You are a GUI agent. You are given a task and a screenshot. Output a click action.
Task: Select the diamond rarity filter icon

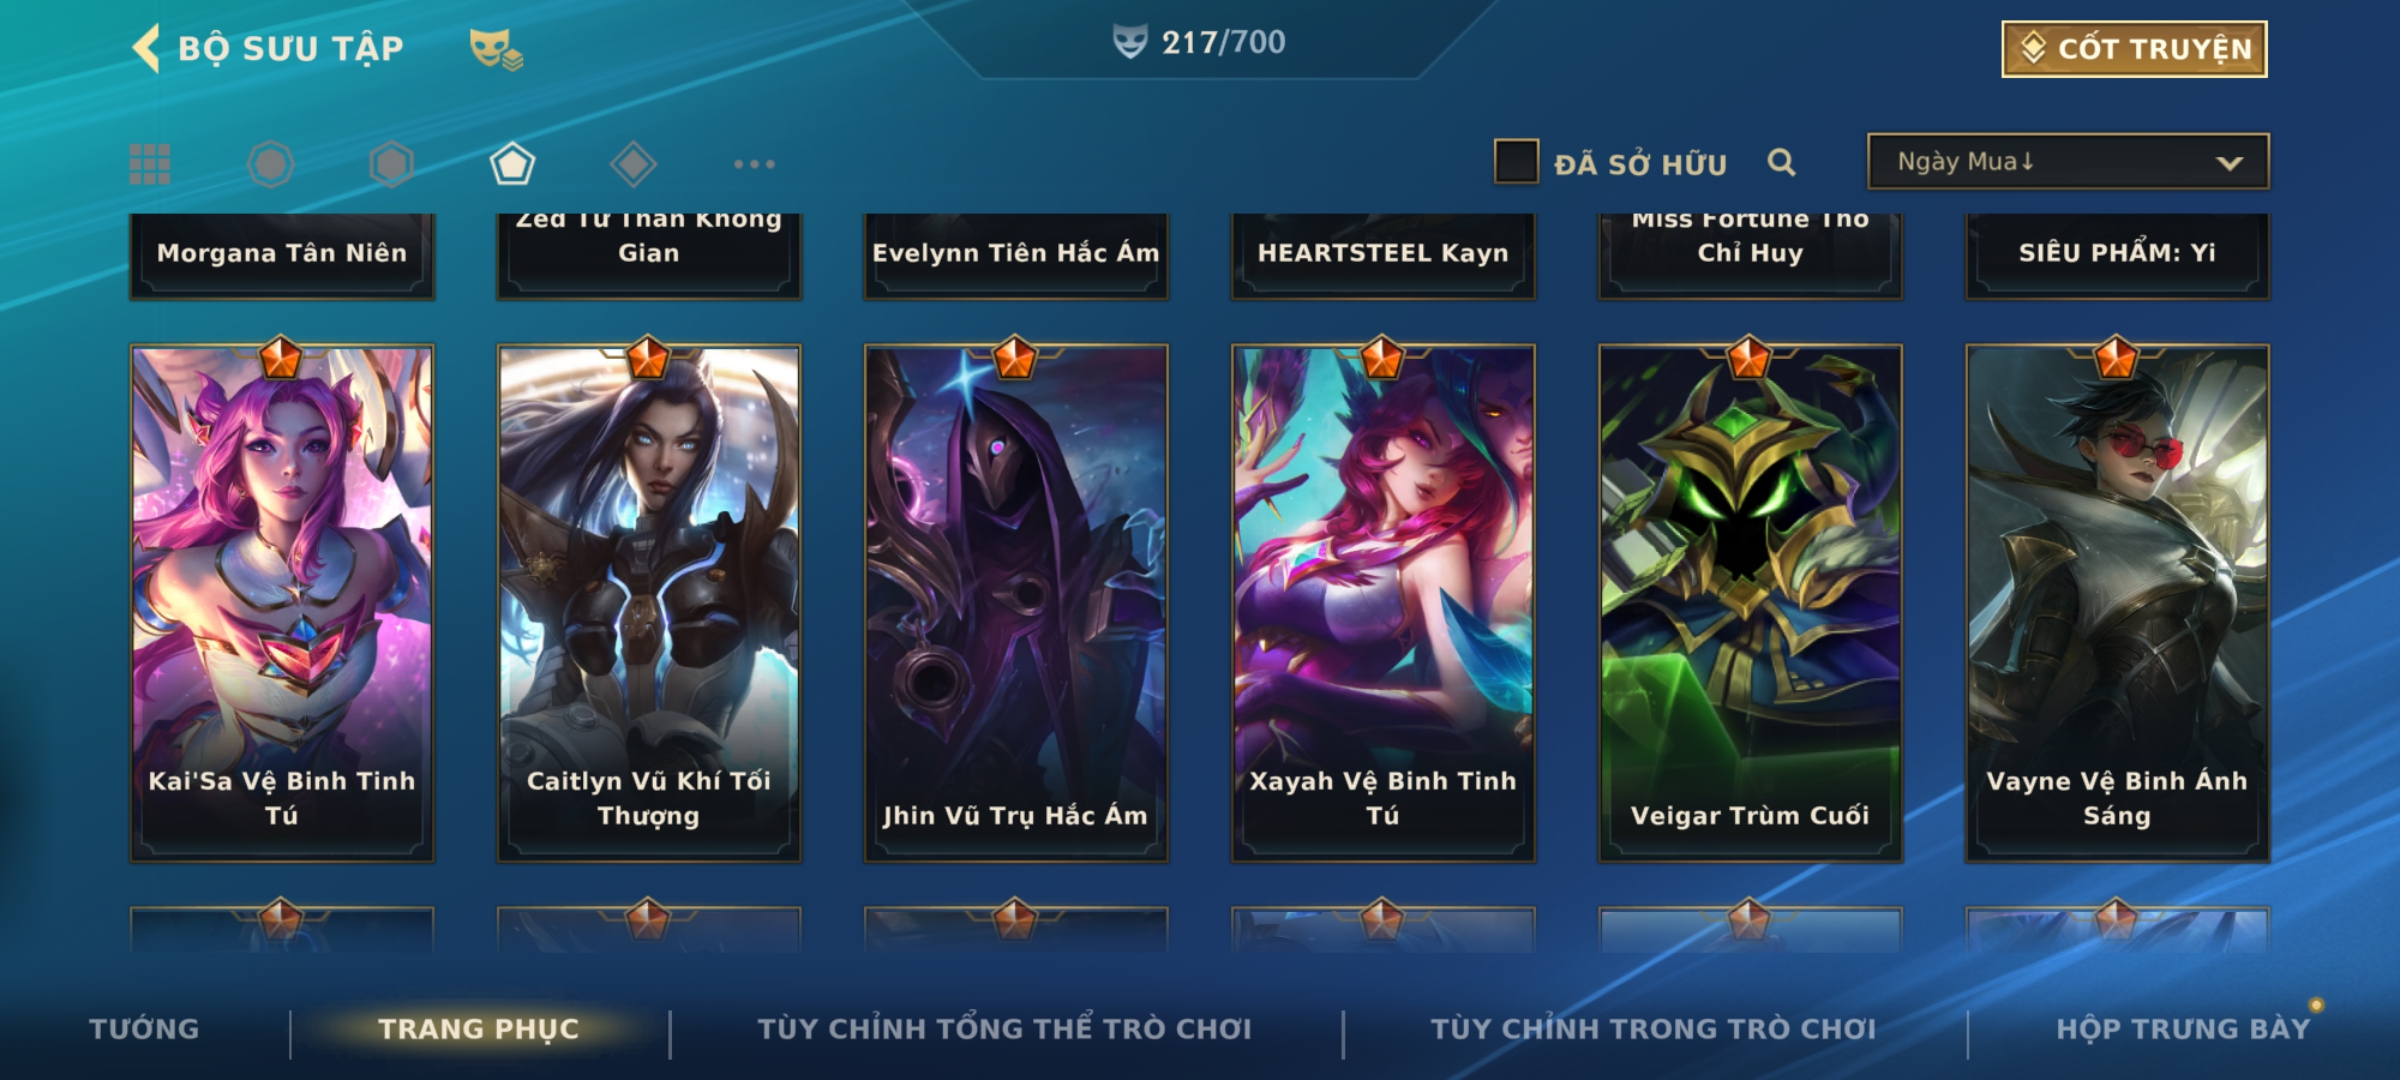(633, 164)
